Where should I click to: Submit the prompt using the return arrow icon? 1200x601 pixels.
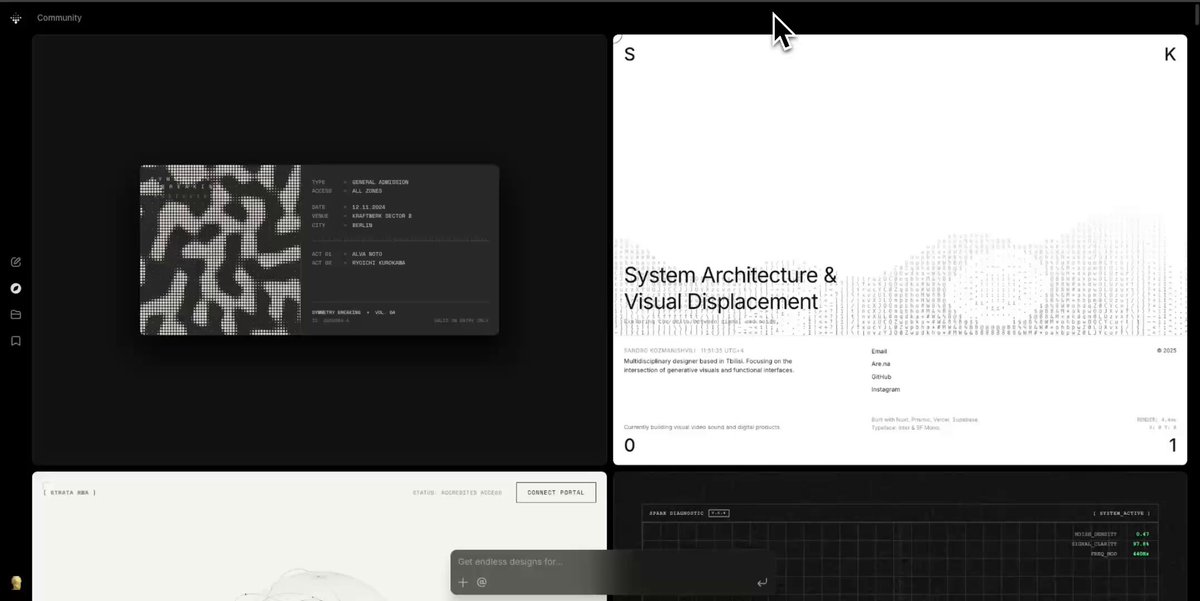tap(761, 581)
